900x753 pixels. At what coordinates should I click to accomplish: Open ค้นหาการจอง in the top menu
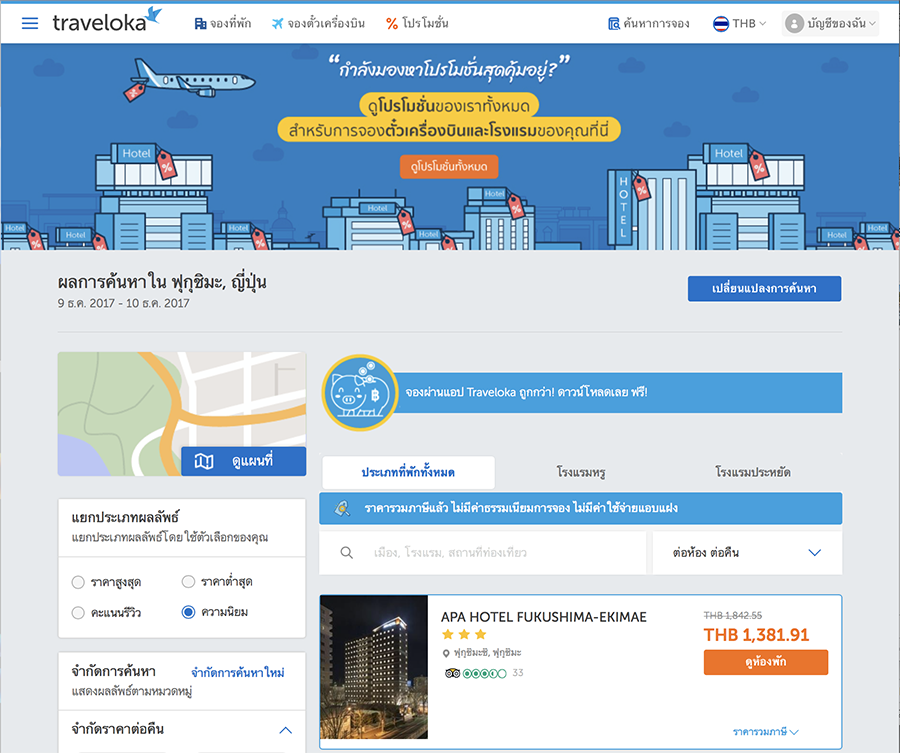coord(649,24)
